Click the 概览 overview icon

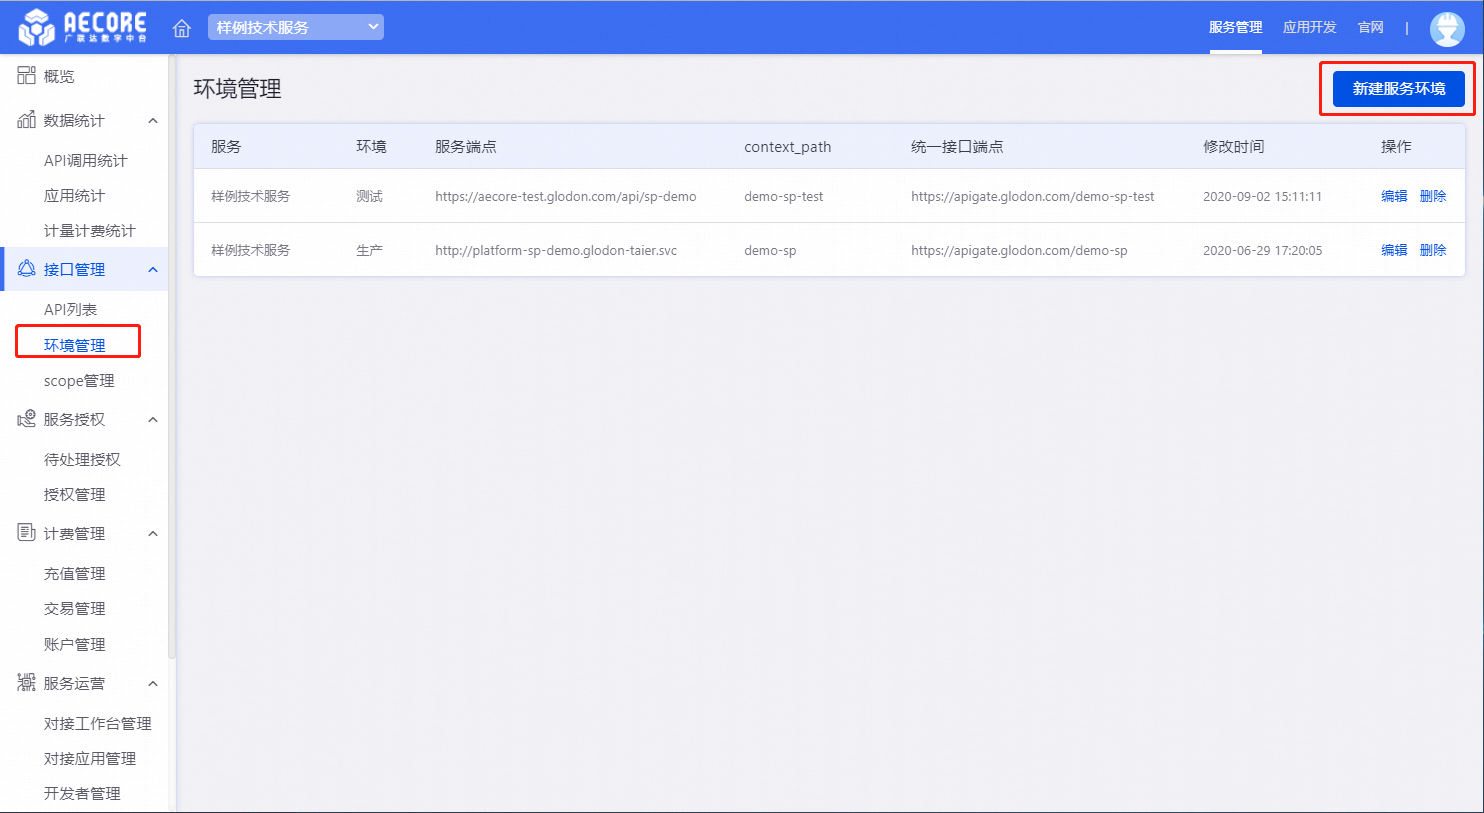coord(27,76)
